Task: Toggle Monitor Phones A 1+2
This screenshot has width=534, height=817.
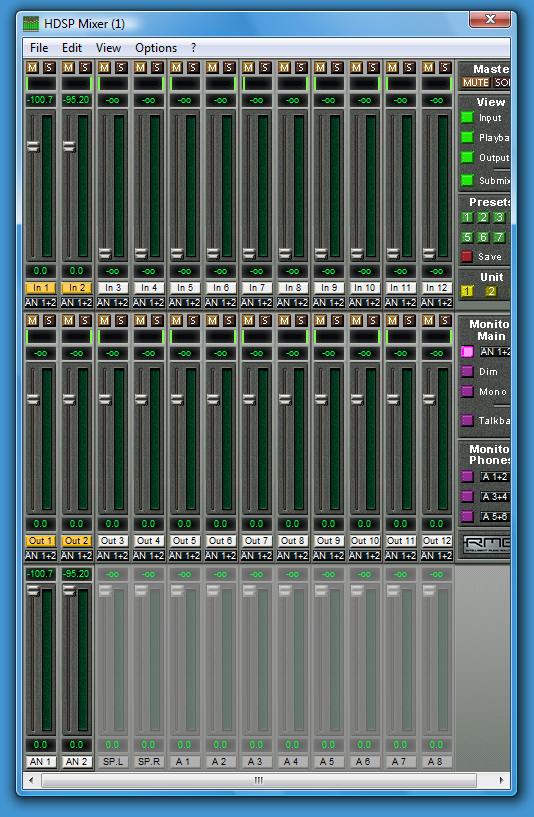Action: pyautogui.click(x=467, y=476)
